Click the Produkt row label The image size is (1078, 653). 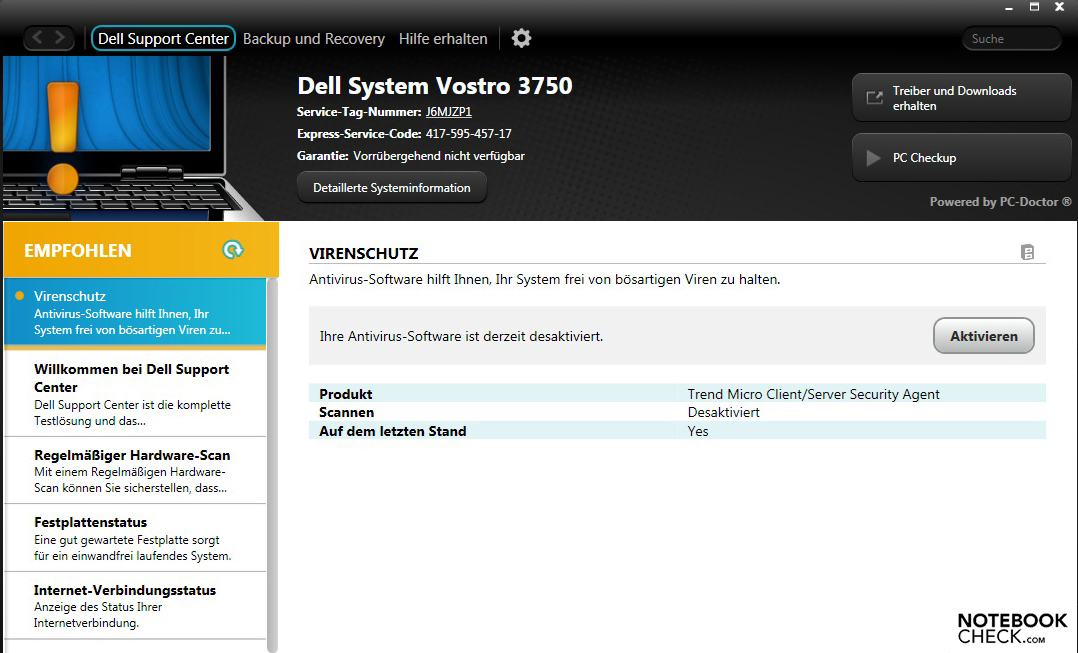[346, 394]
